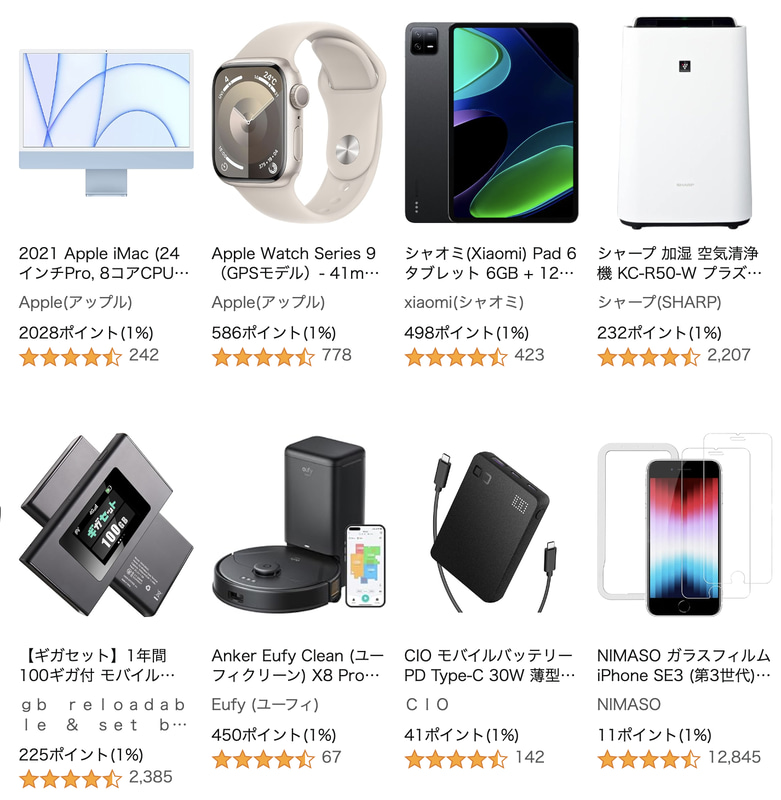This screenshot has height=800, width=781.
Task: Open the ギガセット mobile router image
Action: point(106,524)
